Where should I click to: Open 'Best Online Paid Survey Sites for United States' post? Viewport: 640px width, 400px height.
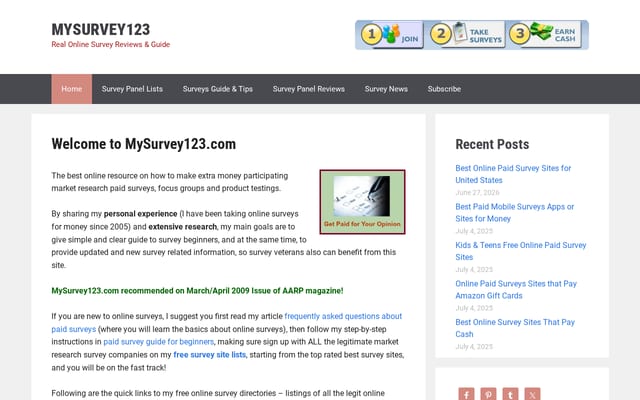513,174
